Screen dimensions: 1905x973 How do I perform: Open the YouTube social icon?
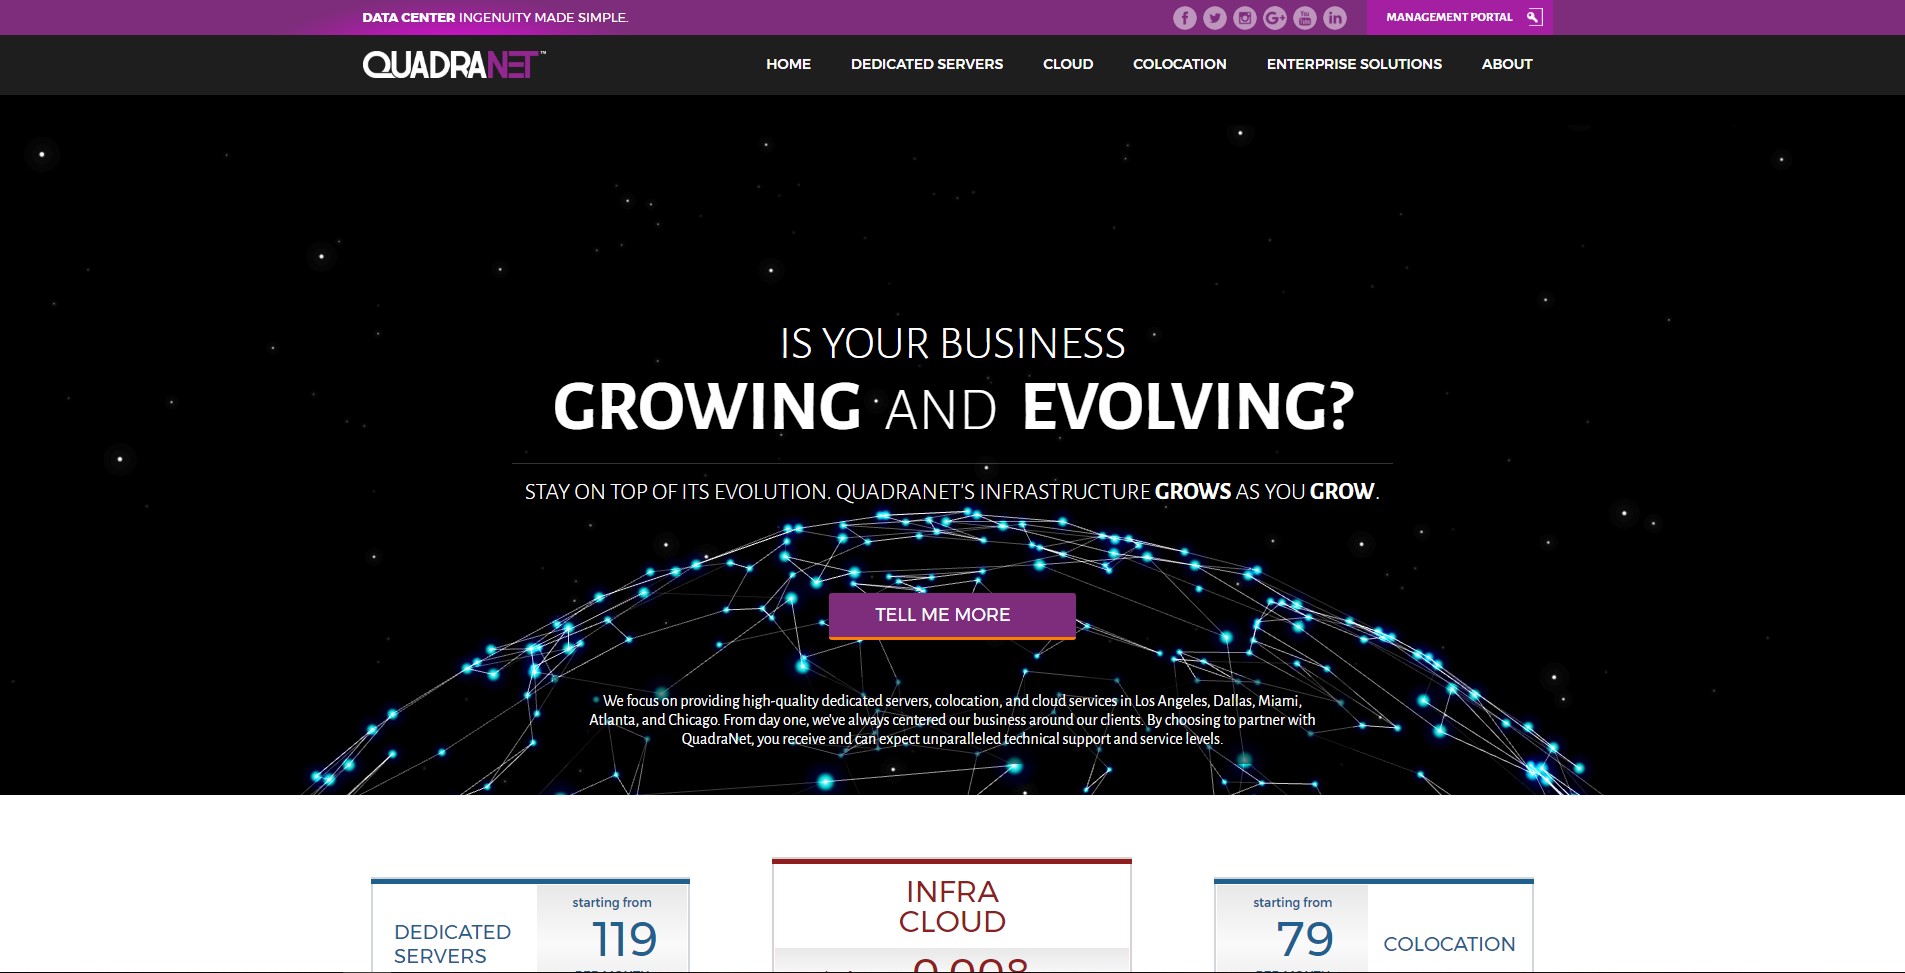point(1305,18)
